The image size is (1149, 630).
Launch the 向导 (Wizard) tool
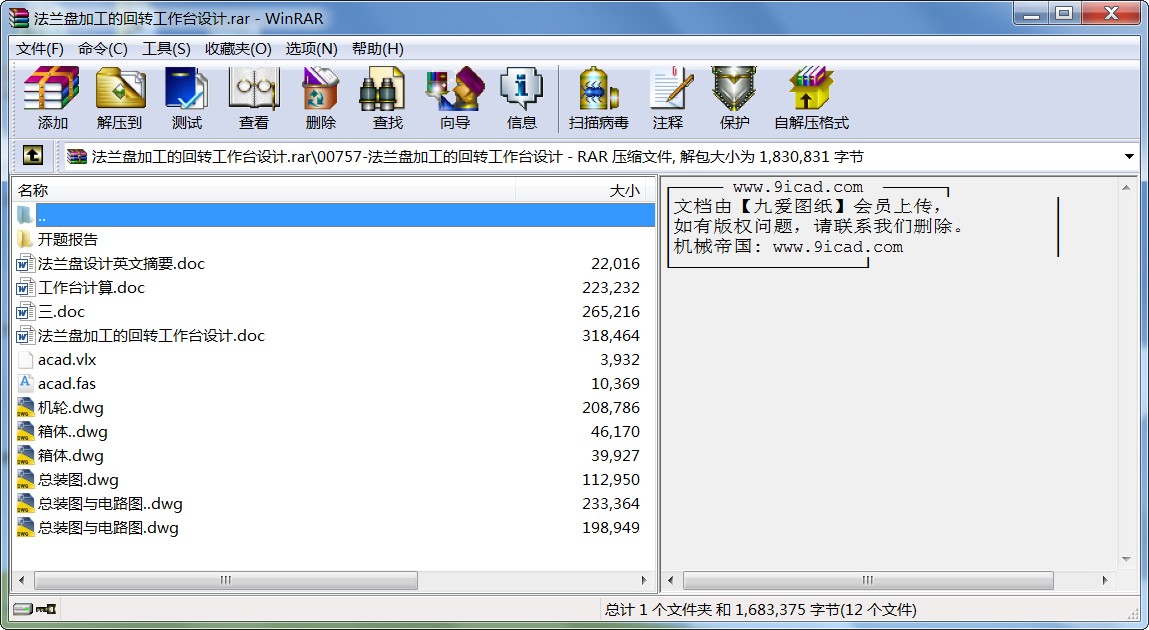(x=454, y=98)
